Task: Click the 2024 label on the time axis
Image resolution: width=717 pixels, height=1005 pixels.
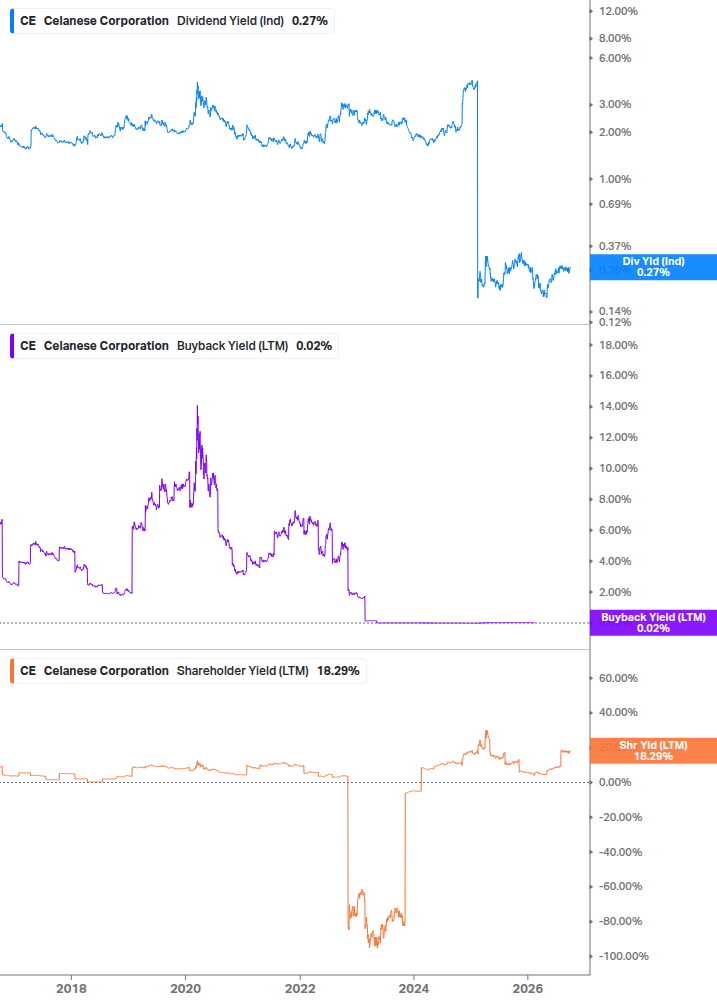Action: click(413, 989)
